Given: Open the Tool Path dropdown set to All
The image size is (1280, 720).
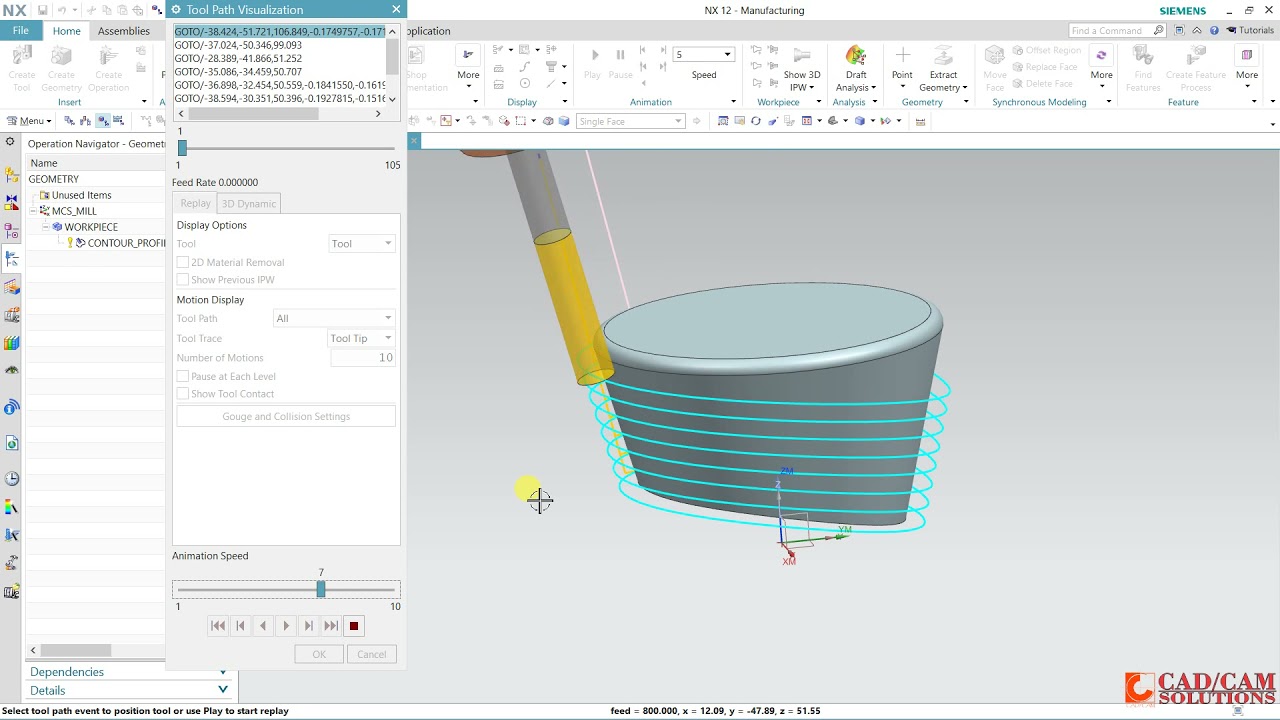Looking at the screenshot, I should pos(334,318).
